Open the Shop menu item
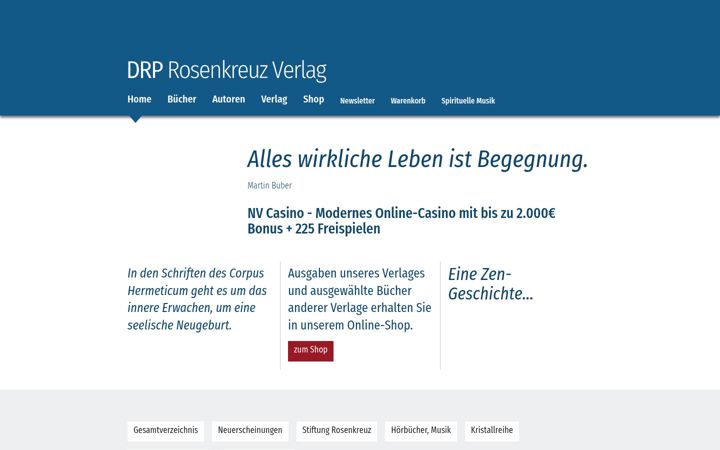The width and height of the screenshot is (720, 450). tap(313, 99)
